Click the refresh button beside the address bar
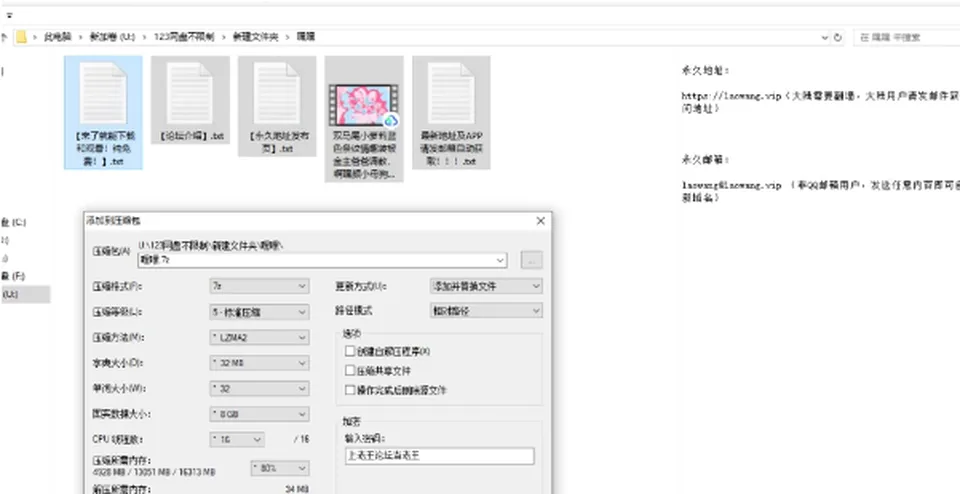This screenshot has width=960, height=494. [x=838, y=37]
